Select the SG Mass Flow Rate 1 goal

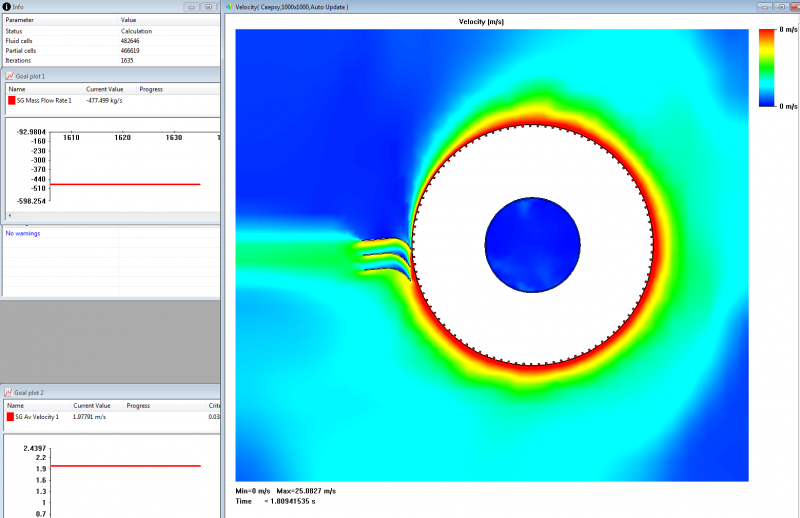coord(44,101)
